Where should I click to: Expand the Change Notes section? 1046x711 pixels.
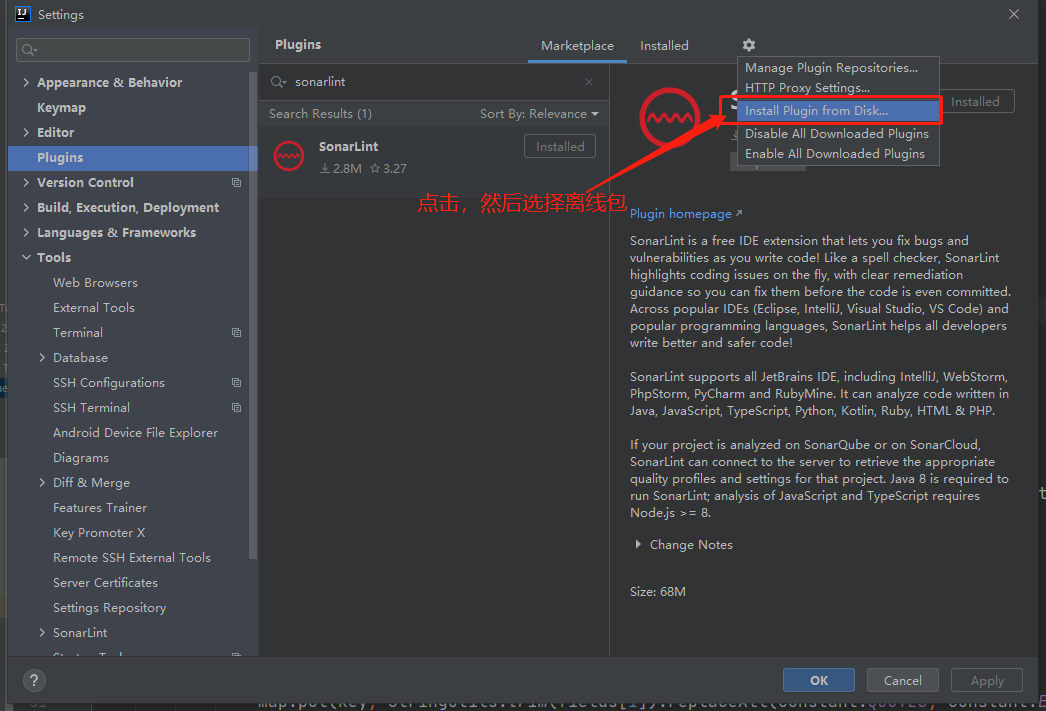click(638, 545)
